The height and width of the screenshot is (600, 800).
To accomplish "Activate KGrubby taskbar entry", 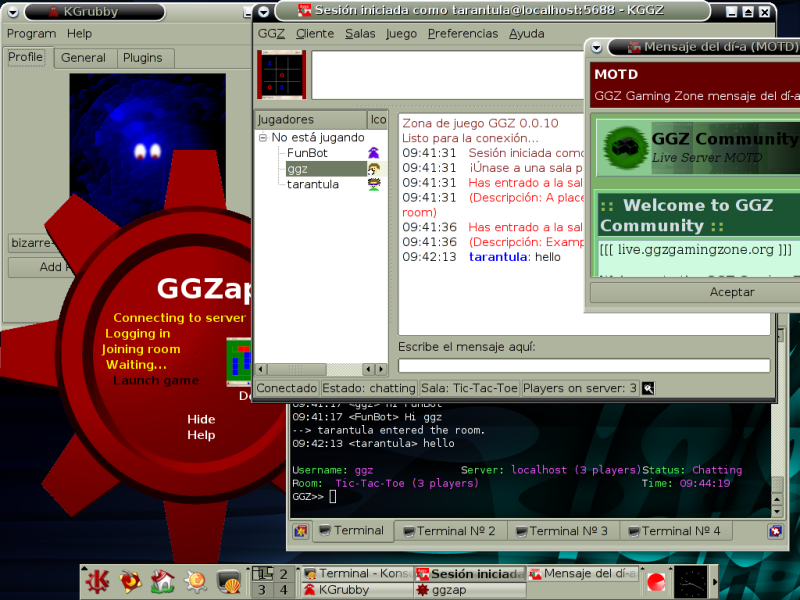I will 357,590.
